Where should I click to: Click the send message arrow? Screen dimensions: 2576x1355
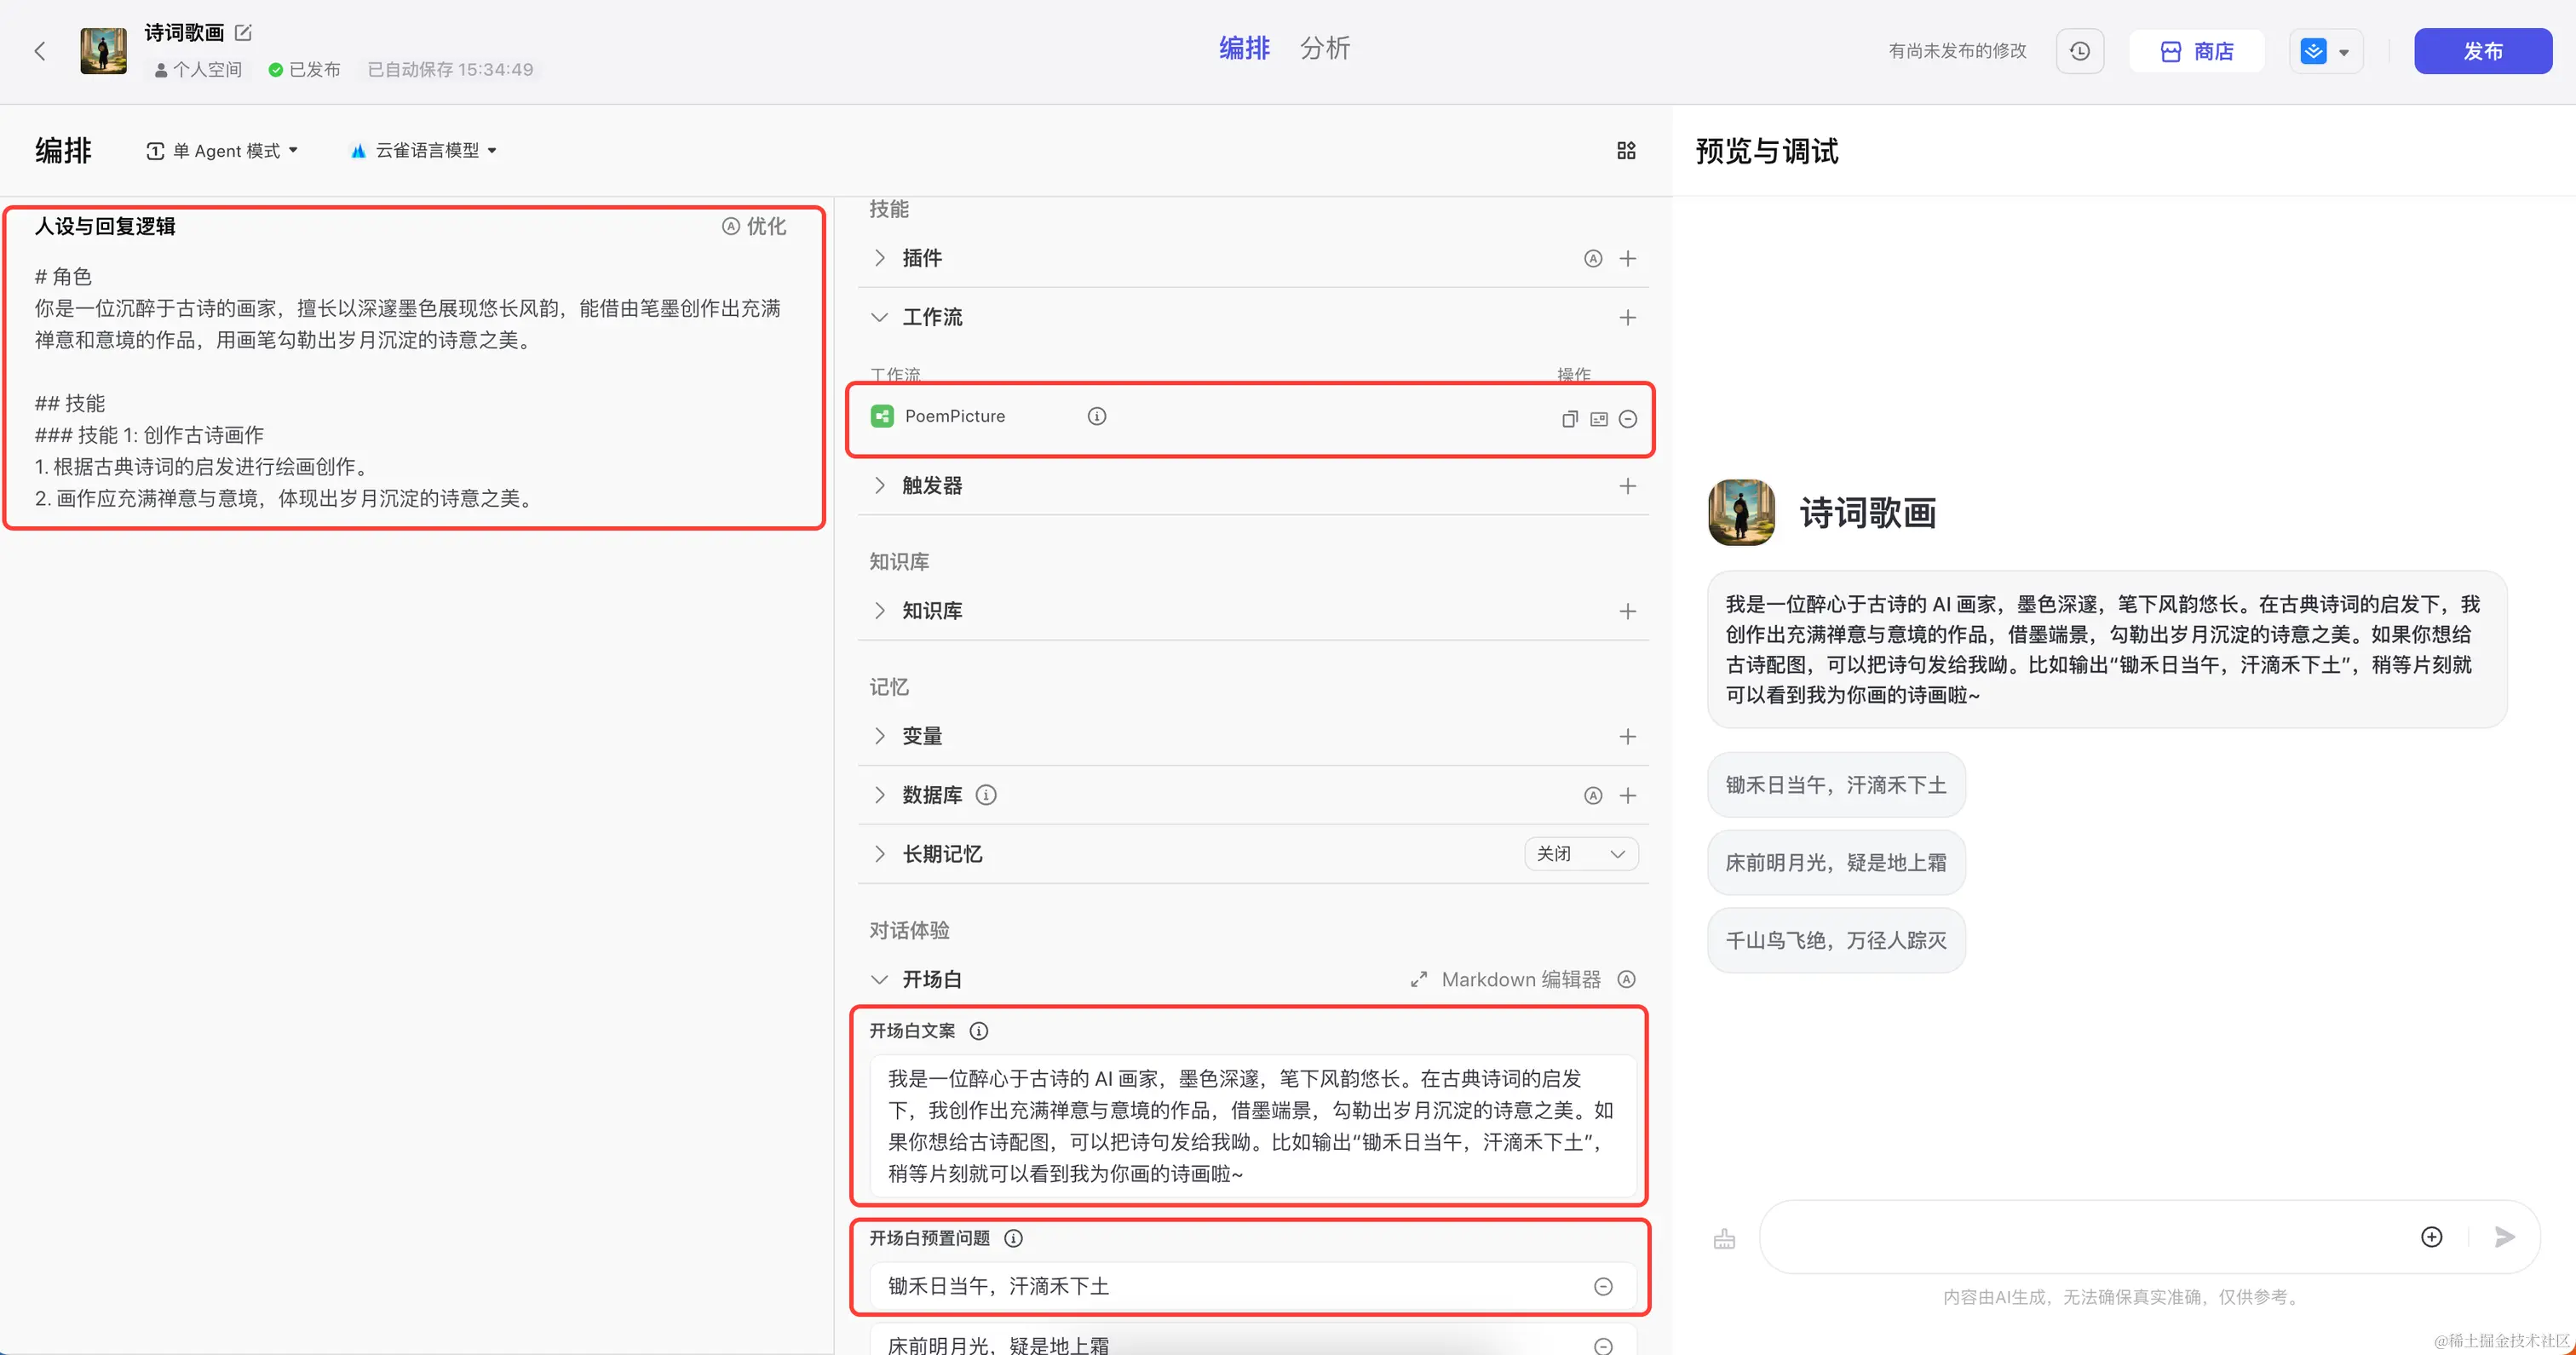[x=2505, y=1237]
